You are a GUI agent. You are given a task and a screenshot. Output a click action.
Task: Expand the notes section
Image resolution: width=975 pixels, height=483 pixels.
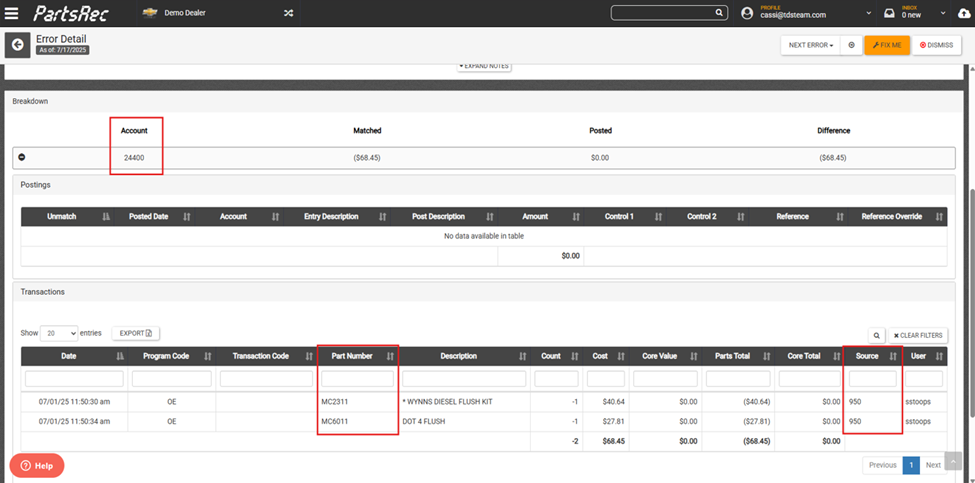pos(484,66)
